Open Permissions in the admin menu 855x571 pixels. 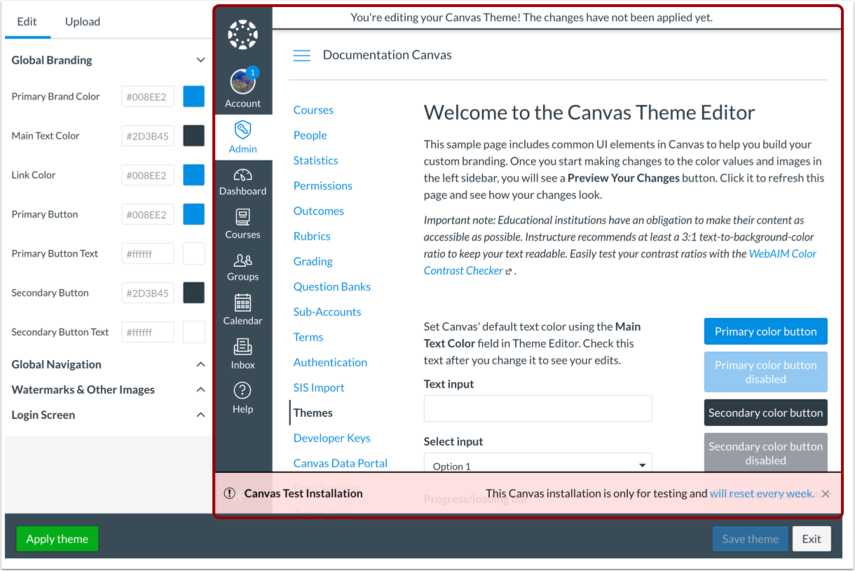click(323, 186)
